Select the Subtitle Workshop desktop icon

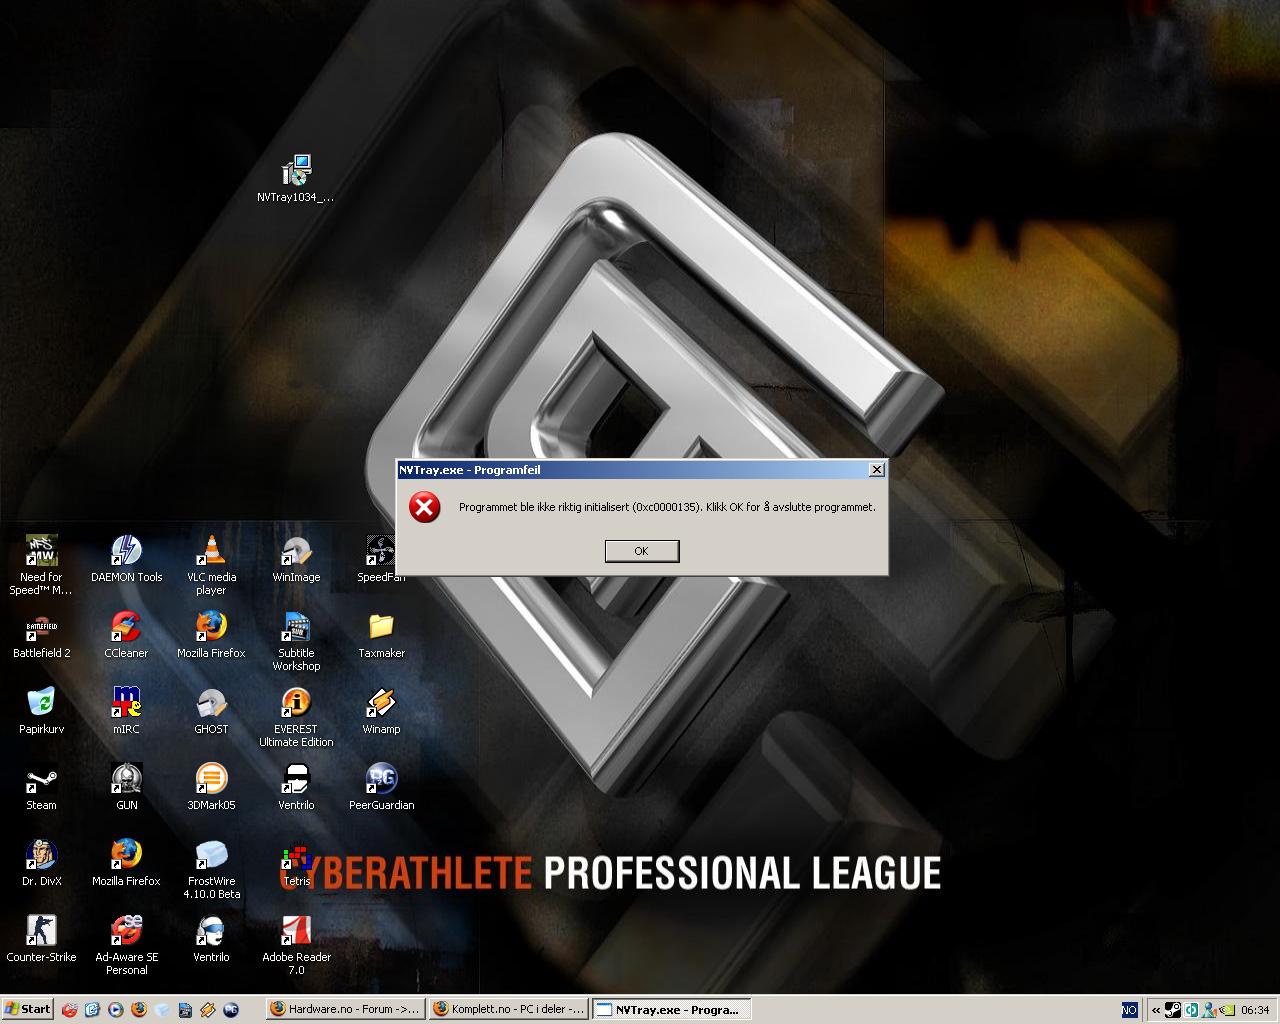pos(296,641)
